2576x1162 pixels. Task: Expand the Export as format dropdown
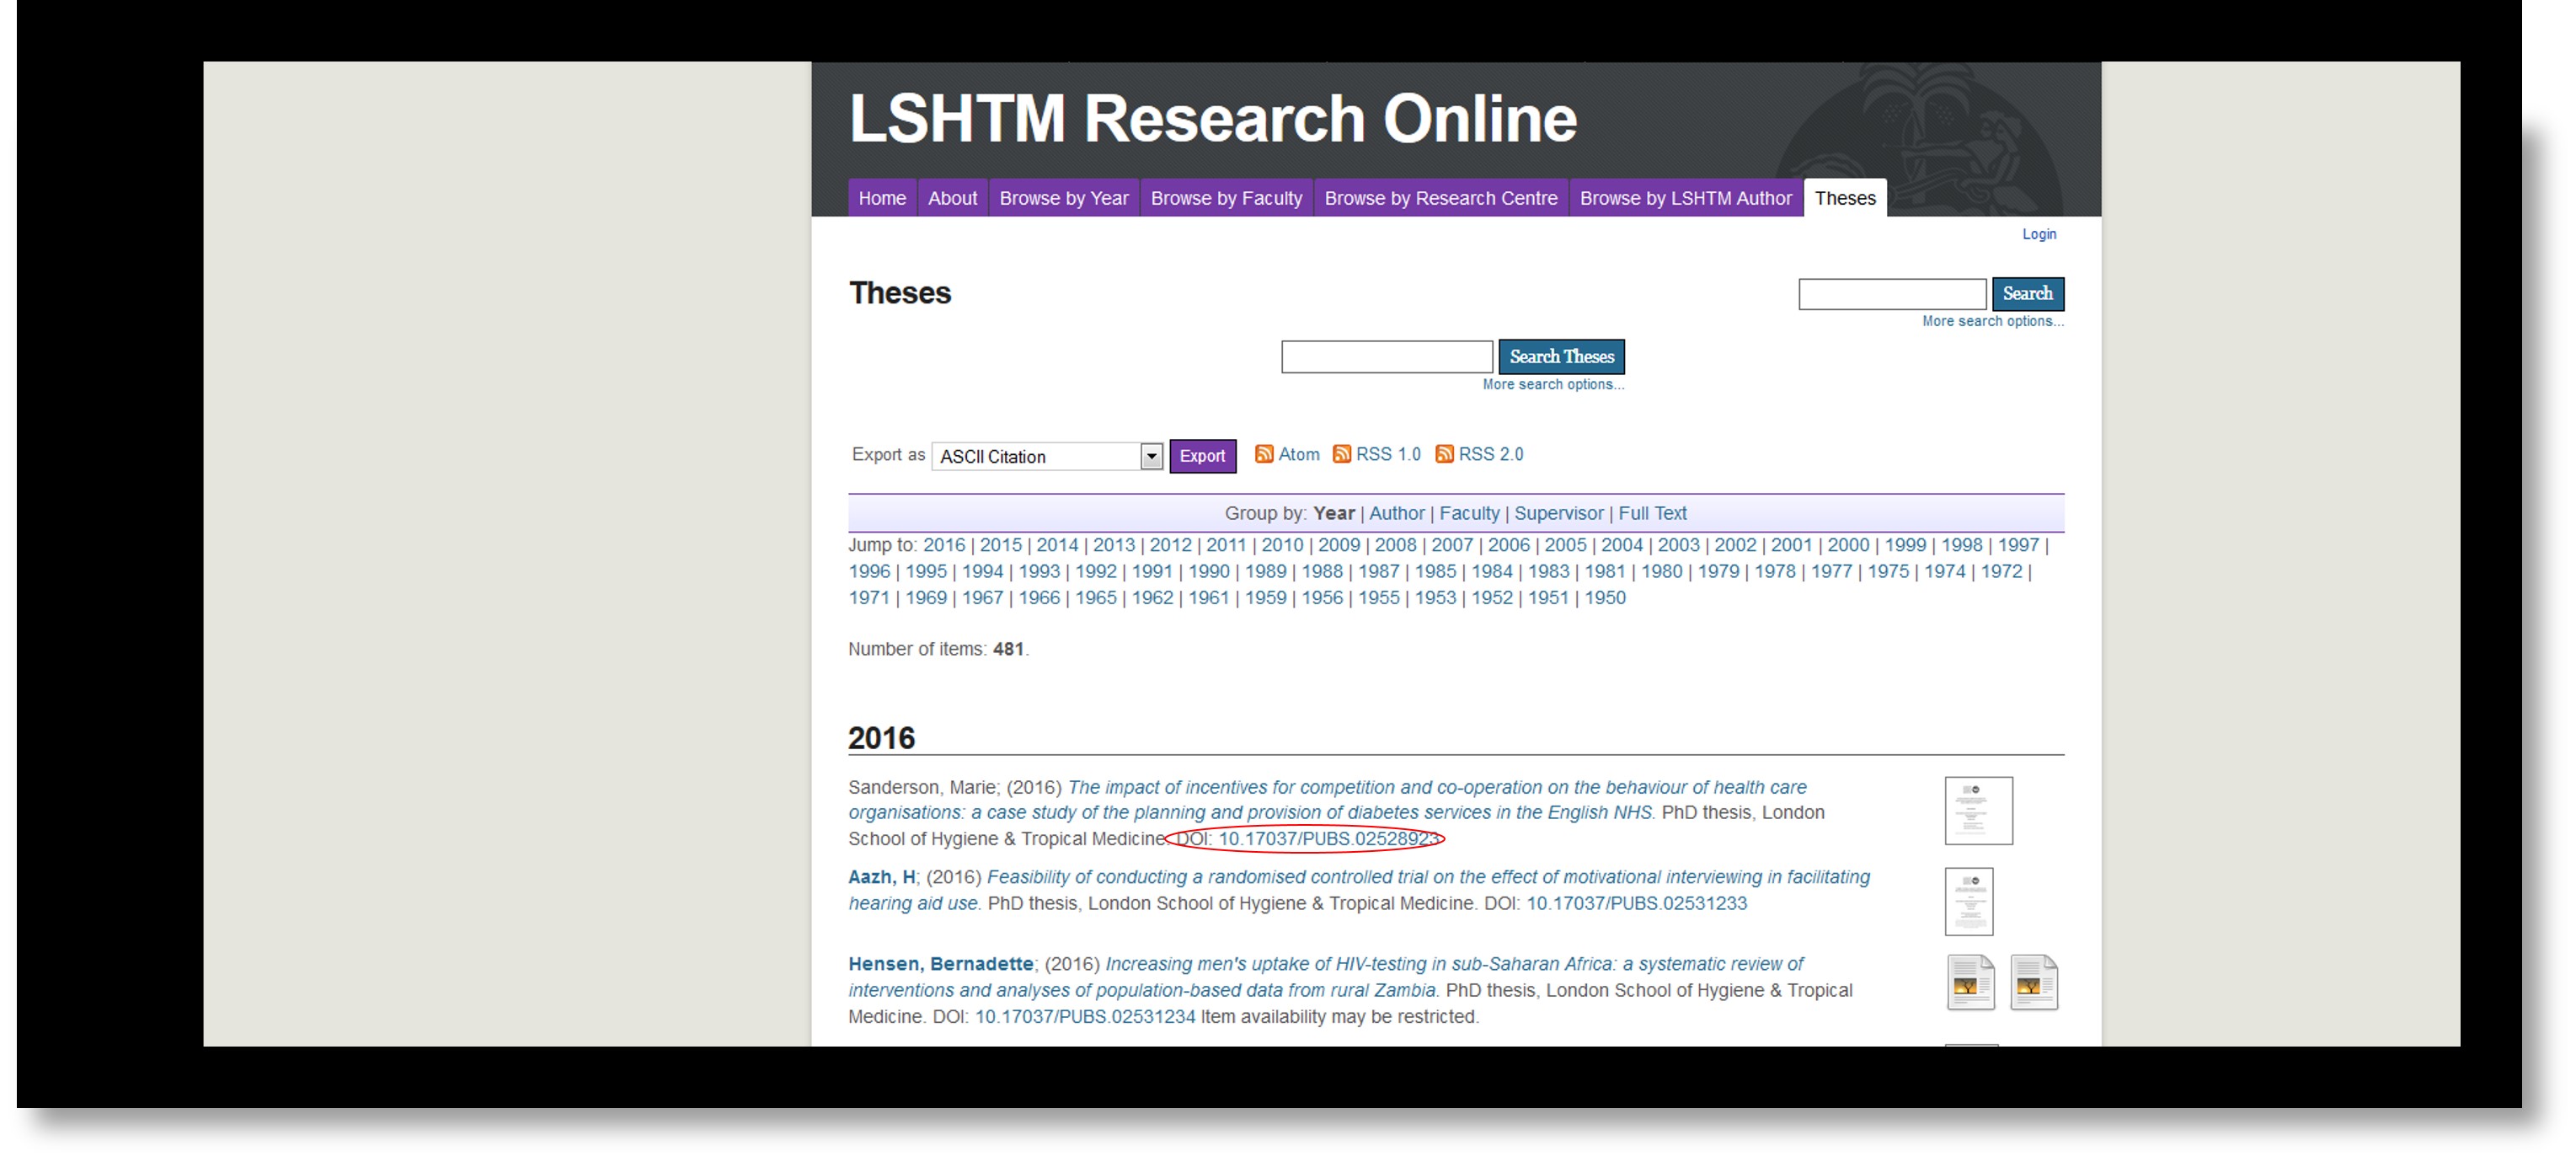[1151, 456]
